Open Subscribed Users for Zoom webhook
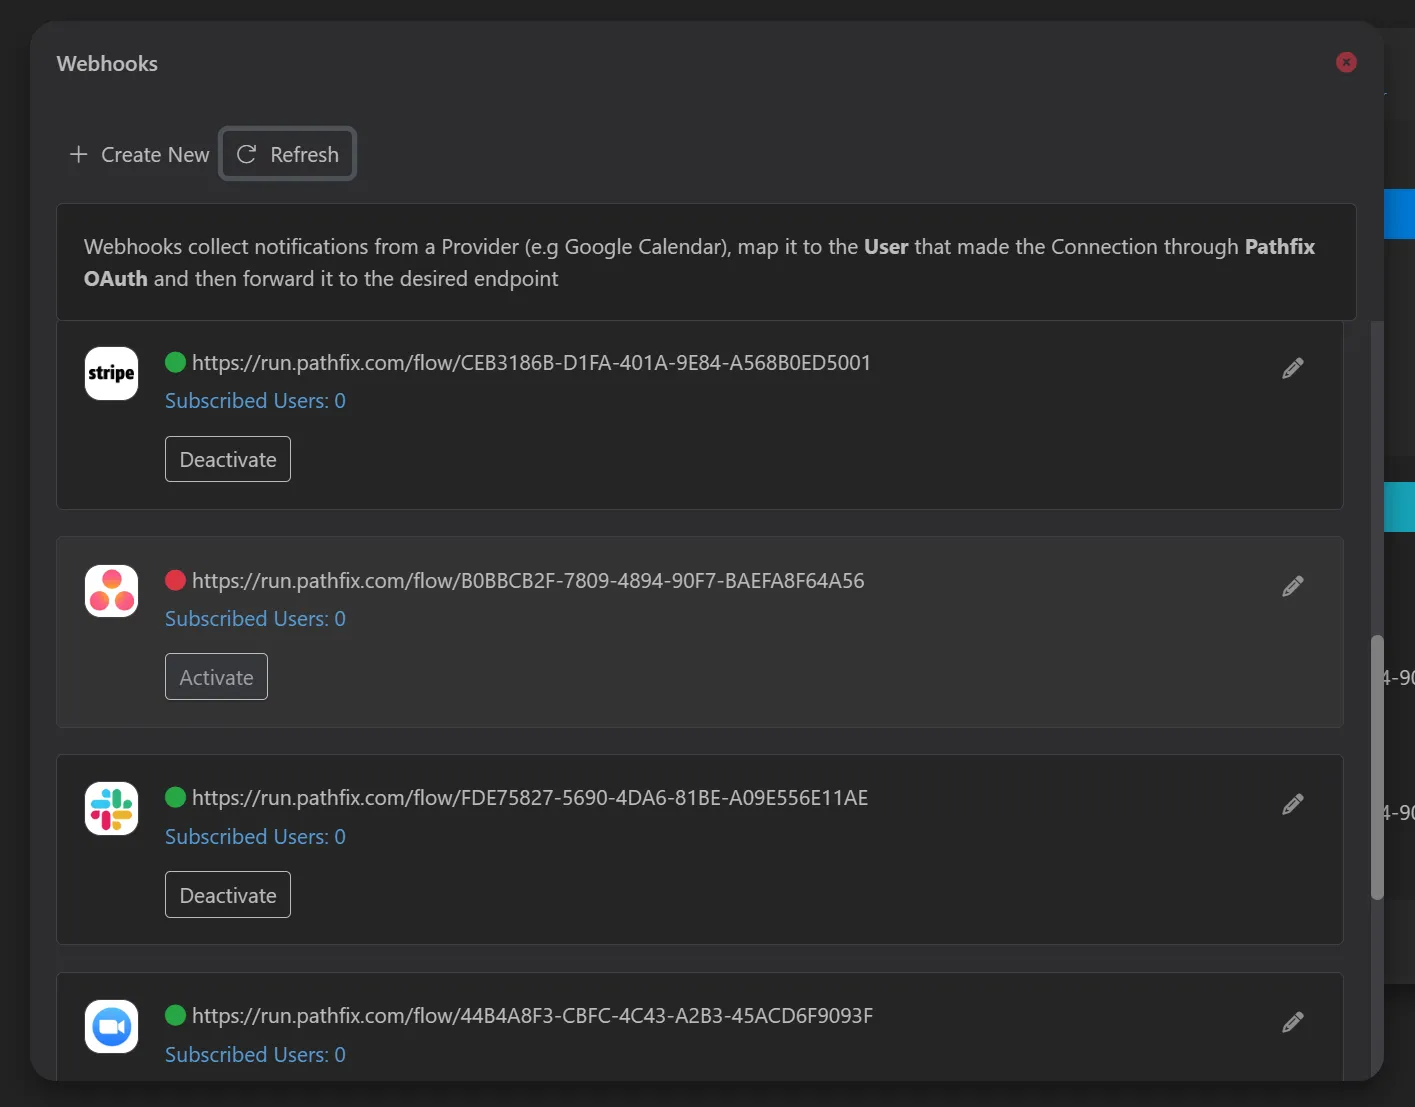 [x=255, y=1055]
